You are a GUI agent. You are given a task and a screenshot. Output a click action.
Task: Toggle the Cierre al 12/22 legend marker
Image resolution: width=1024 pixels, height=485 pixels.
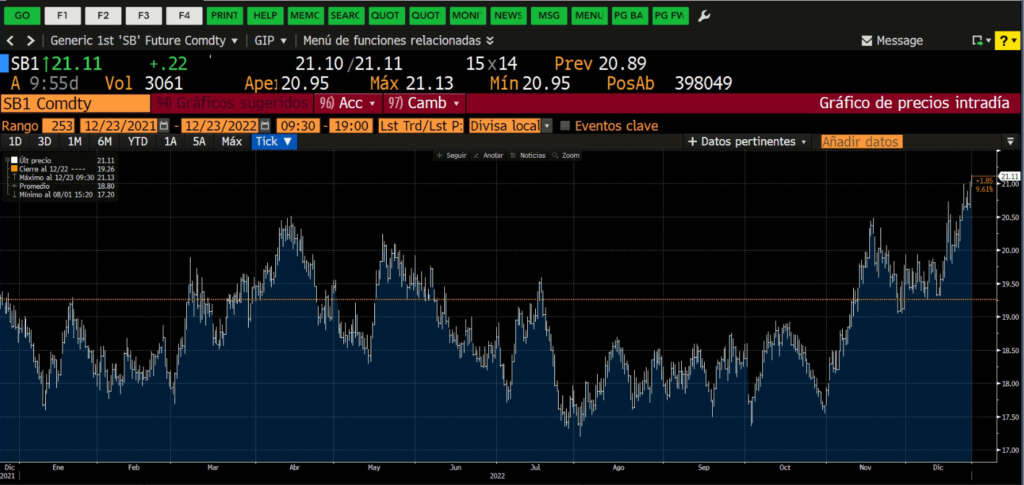pyautogui.click(x=14, y=169)
